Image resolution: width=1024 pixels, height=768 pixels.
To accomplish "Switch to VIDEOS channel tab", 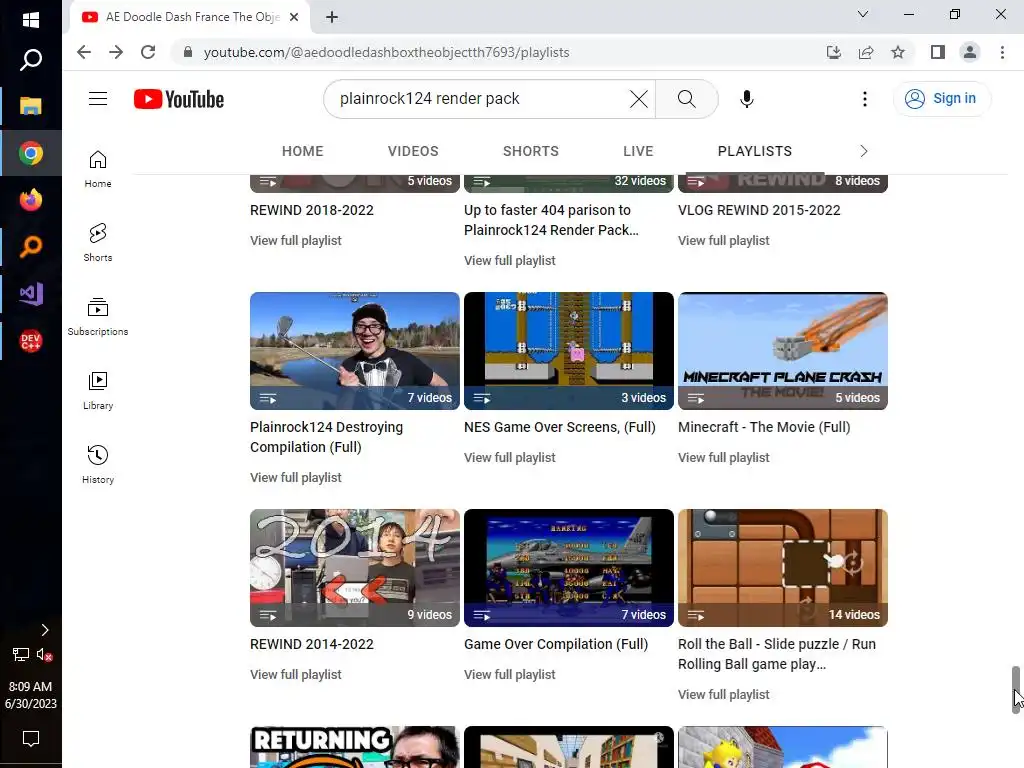I will point(413,152).
